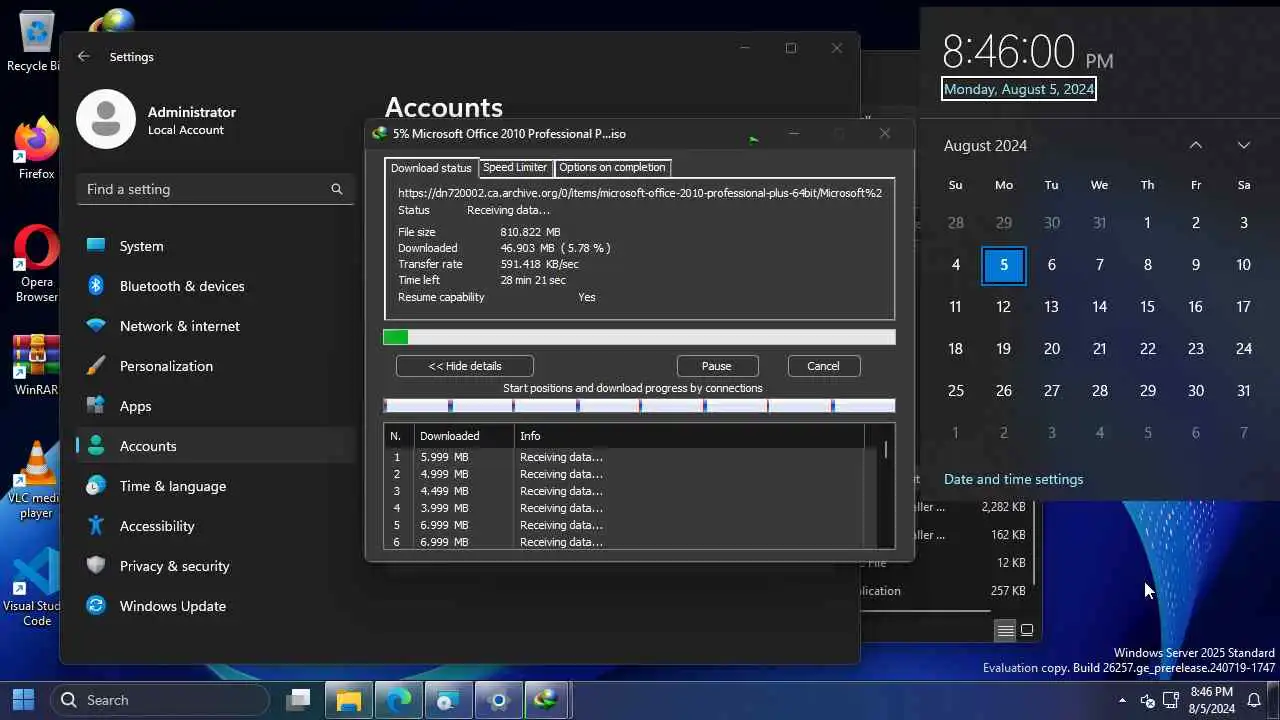The width and height of the screenshot is (1280, 720).
Task: Select the Accounts settings category
Action: pyautogui.click(x=216, y=446)
